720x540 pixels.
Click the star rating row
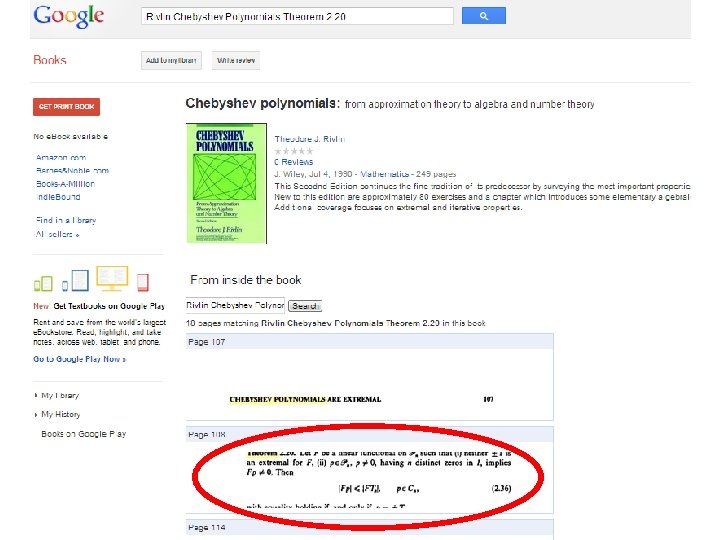click(x=294, y=151)
